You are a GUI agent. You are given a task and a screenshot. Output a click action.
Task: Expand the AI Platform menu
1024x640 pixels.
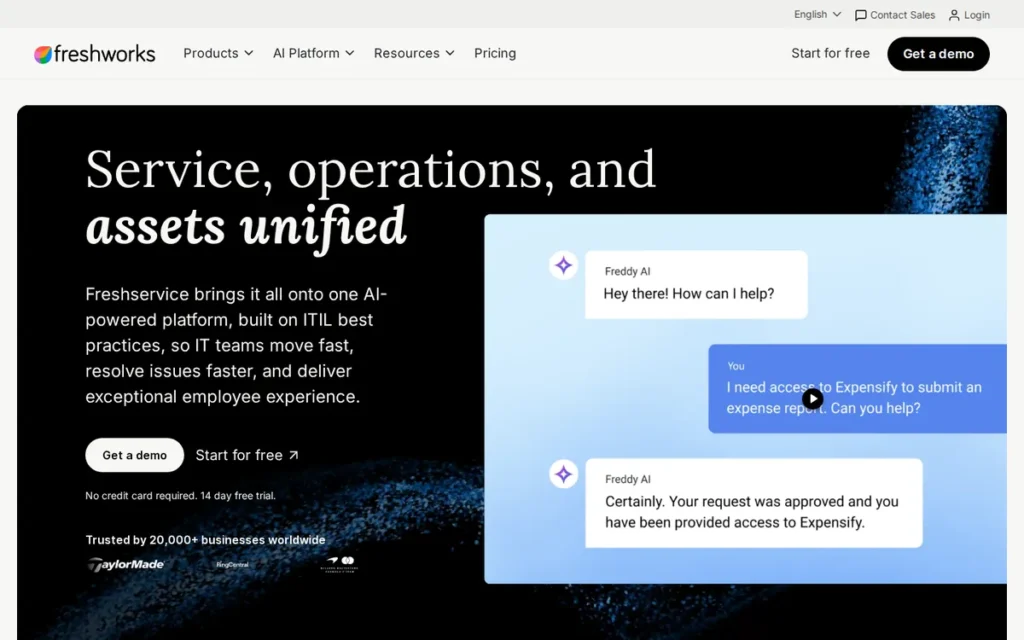pyautogui.click(x=313, y=54)
